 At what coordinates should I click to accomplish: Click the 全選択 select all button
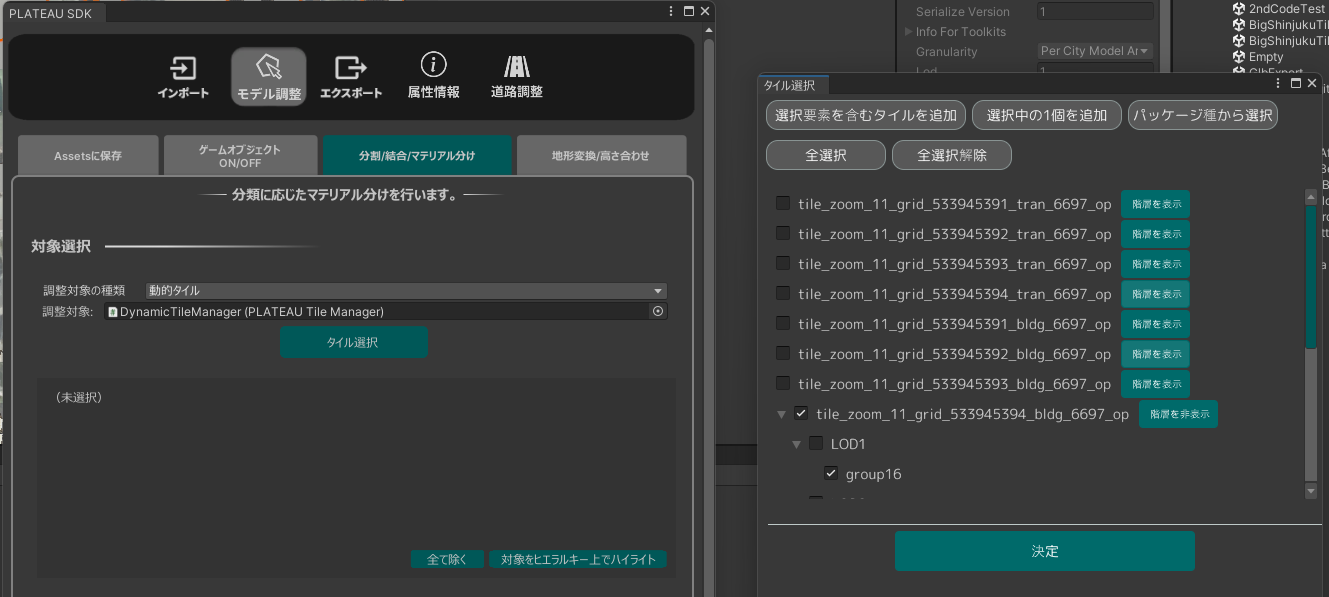coord(825,156)
